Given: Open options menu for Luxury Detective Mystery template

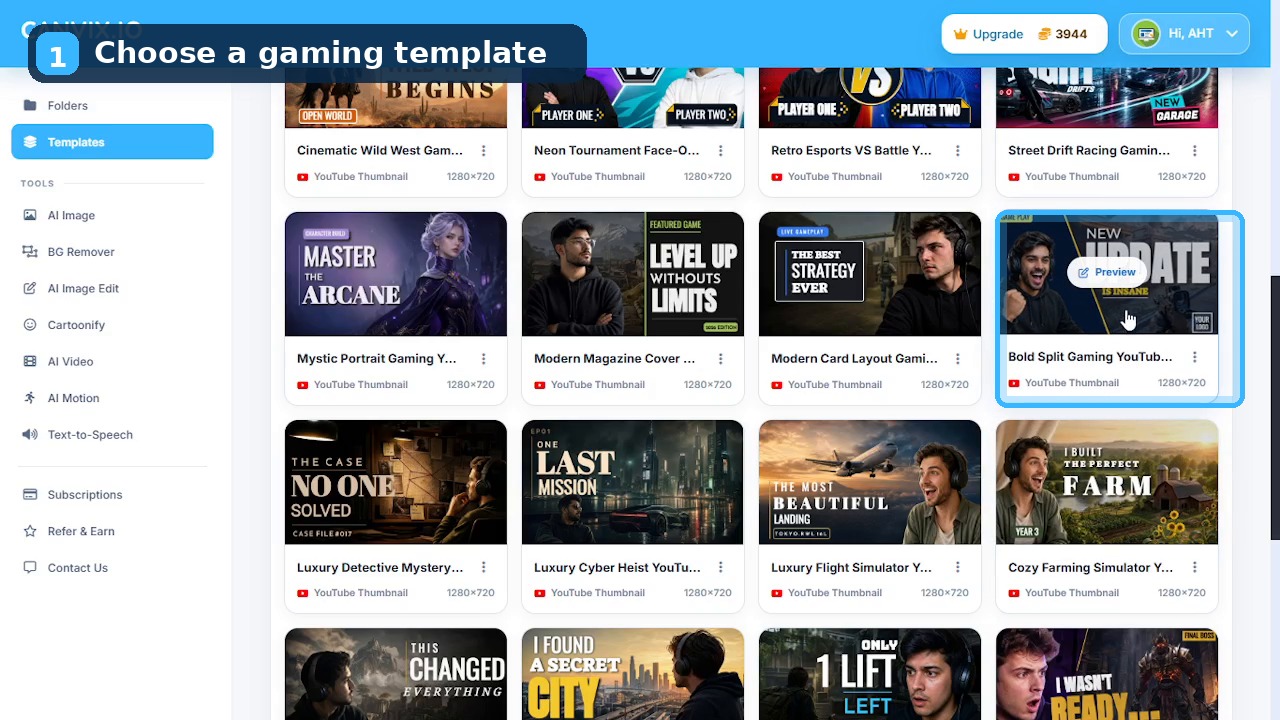Looking at the screenshot, I should point(483,568).
